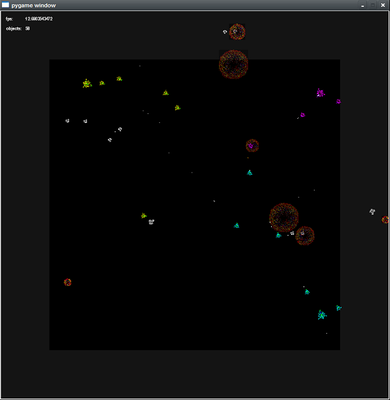Click the fps counter readout
This screenshot has width=390, height=400.
[x=39, y=19]
